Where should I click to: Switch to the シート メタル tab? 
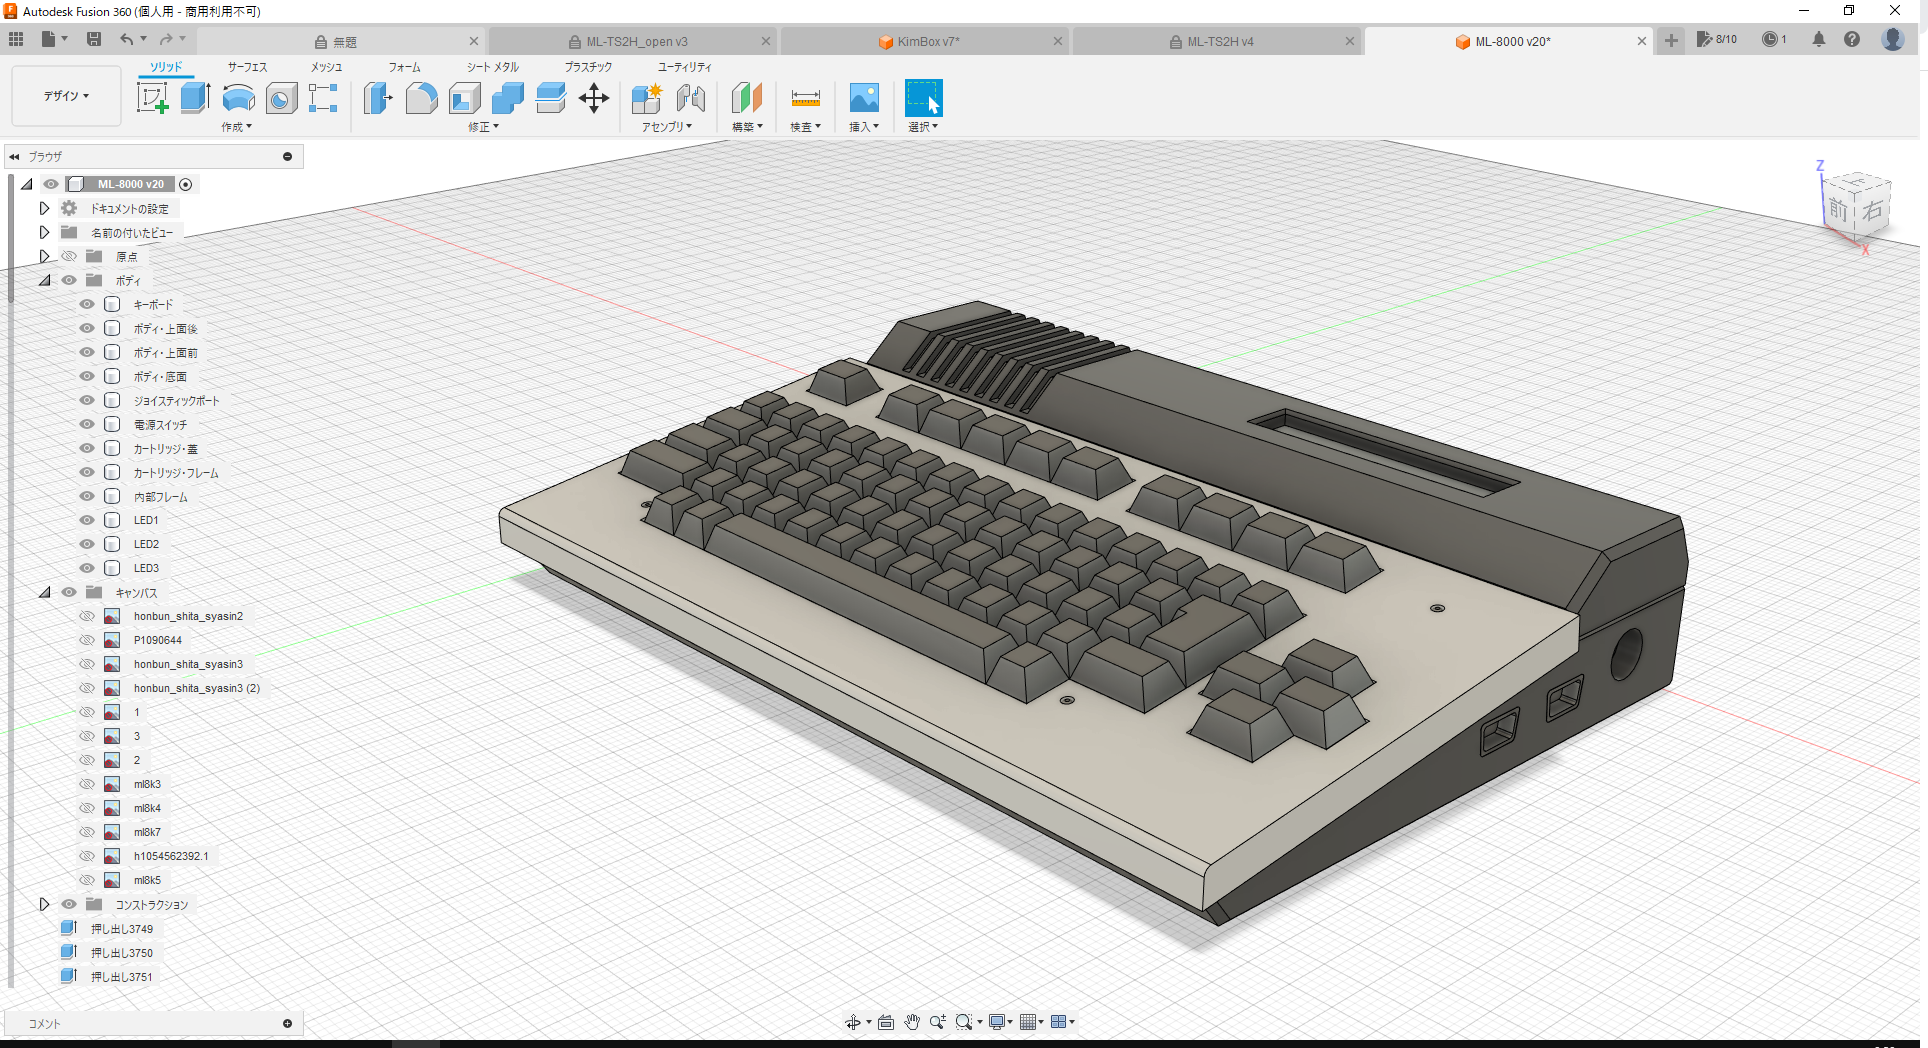click(491, 67)
